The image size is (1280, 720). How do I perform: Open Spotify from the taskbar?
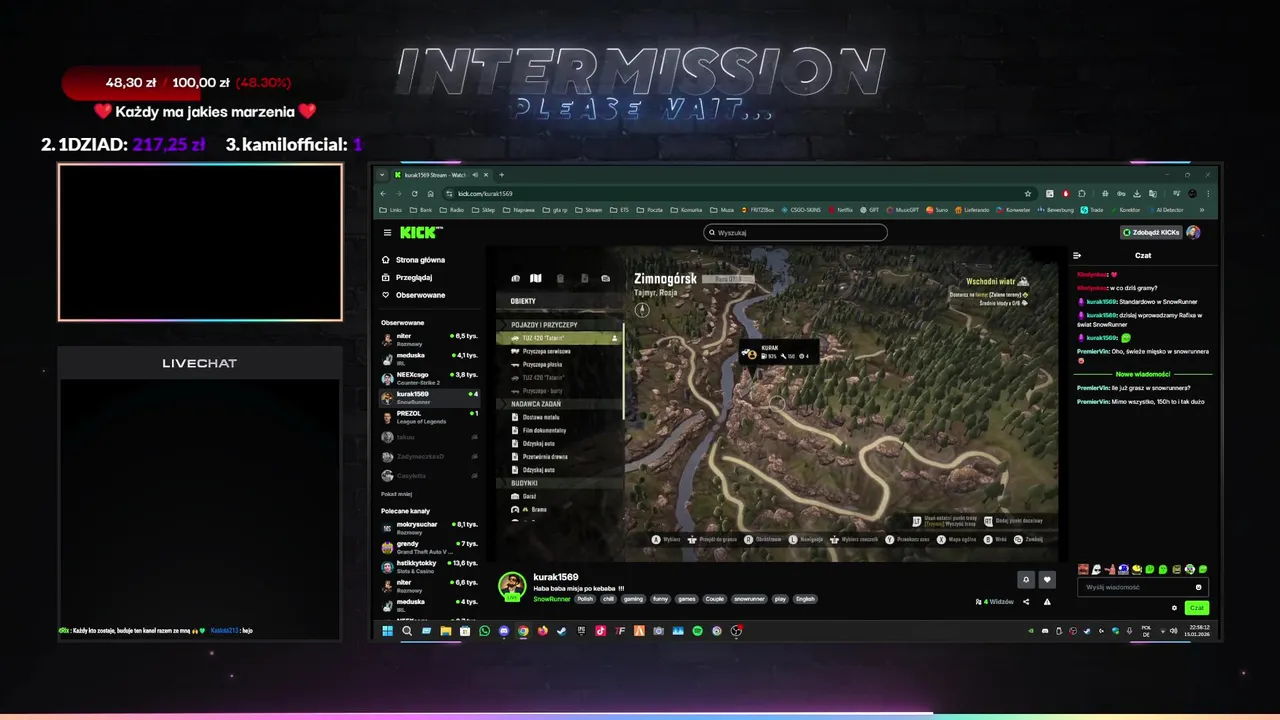click(x=697, y=631)
